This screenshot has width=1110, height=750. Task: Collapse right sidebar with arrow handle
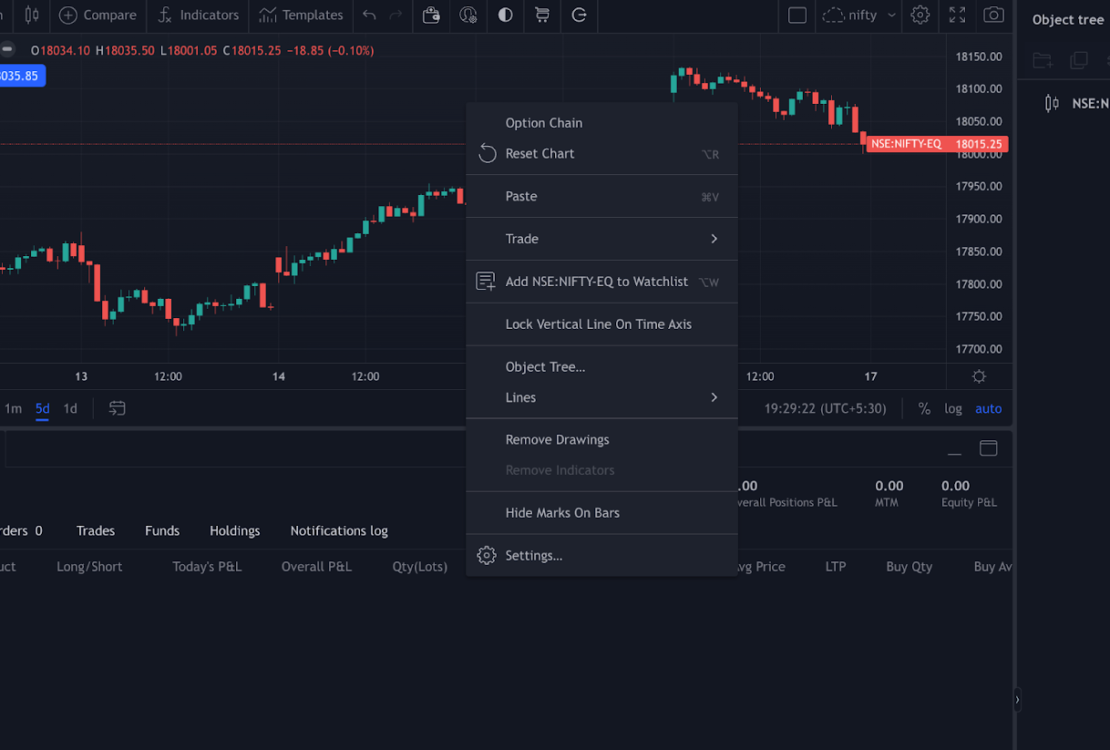coord(1017,700)
